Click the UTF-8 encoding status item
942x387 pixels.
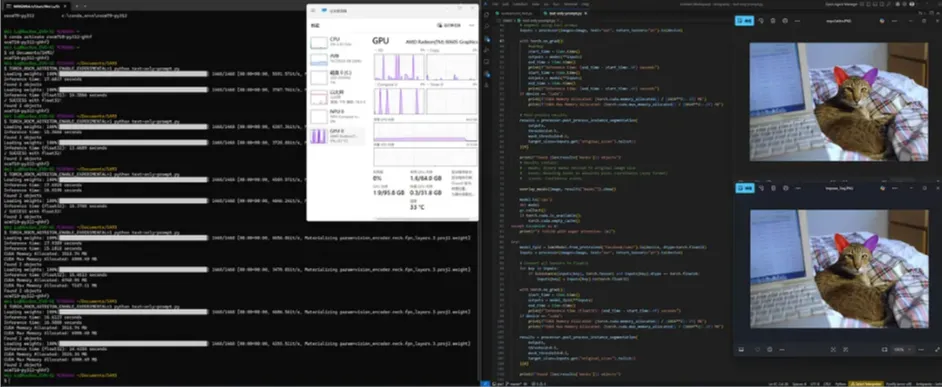pyautogui.click(x=815, y=383)
